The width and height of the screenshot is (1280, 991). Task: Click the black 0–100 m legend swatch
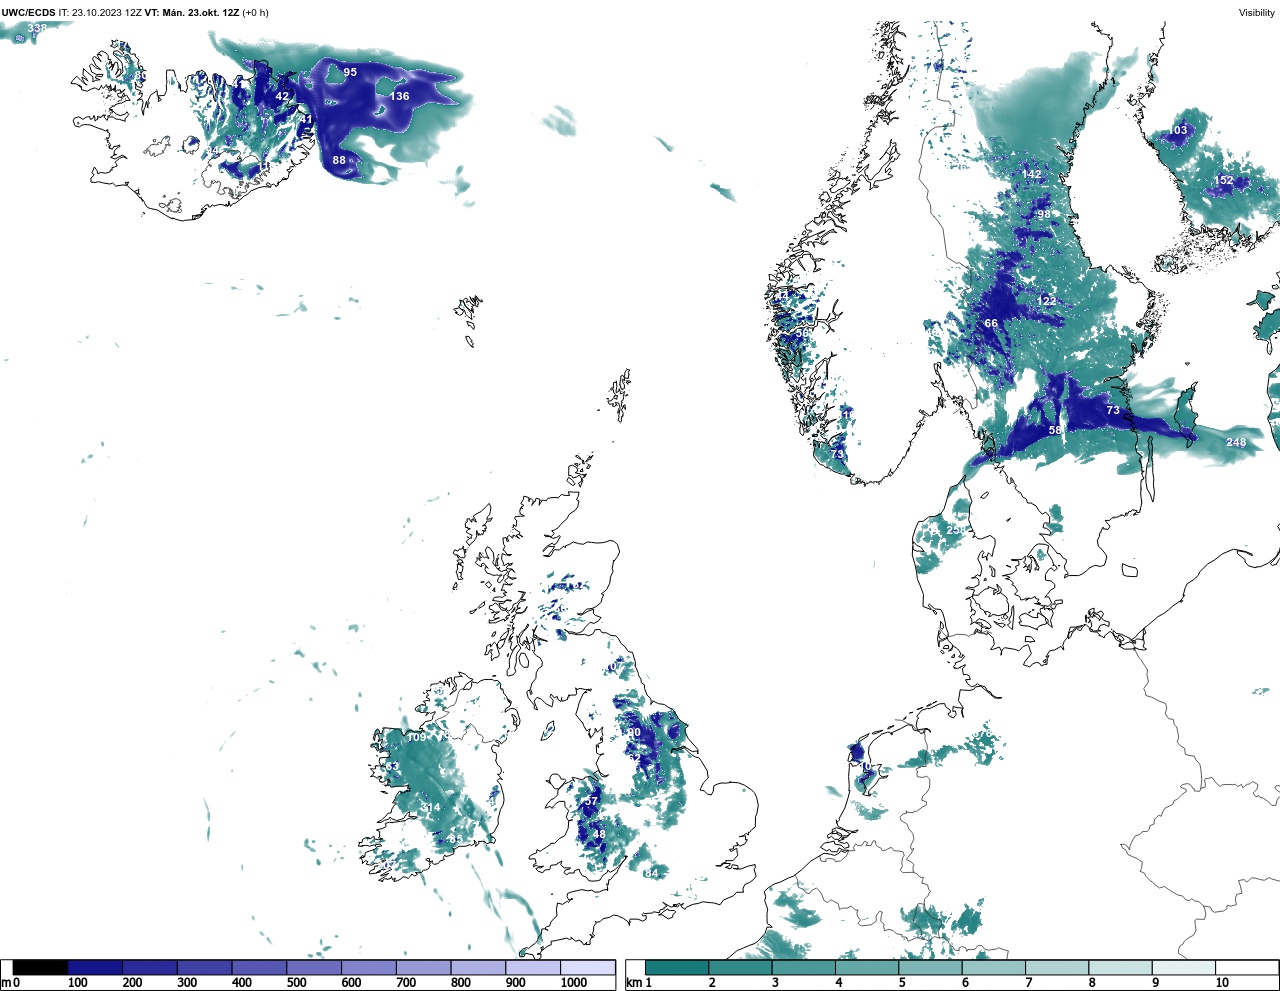click(x=41, y=967)
